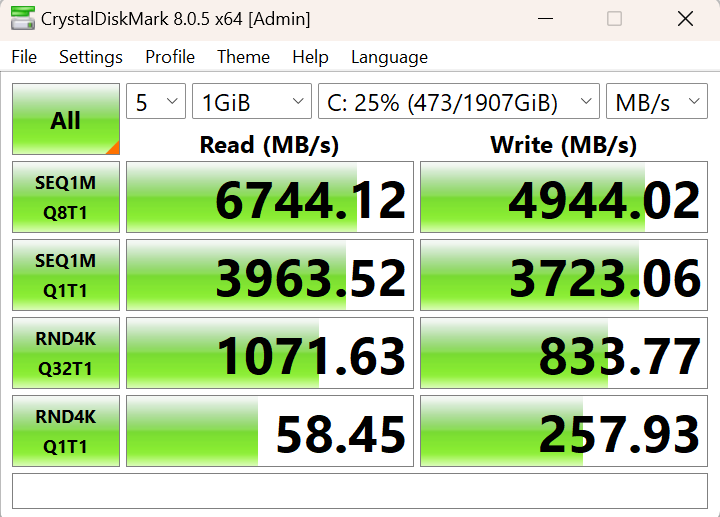
Task: Click the Read (MB/s) column header
Action: [270, 145]
